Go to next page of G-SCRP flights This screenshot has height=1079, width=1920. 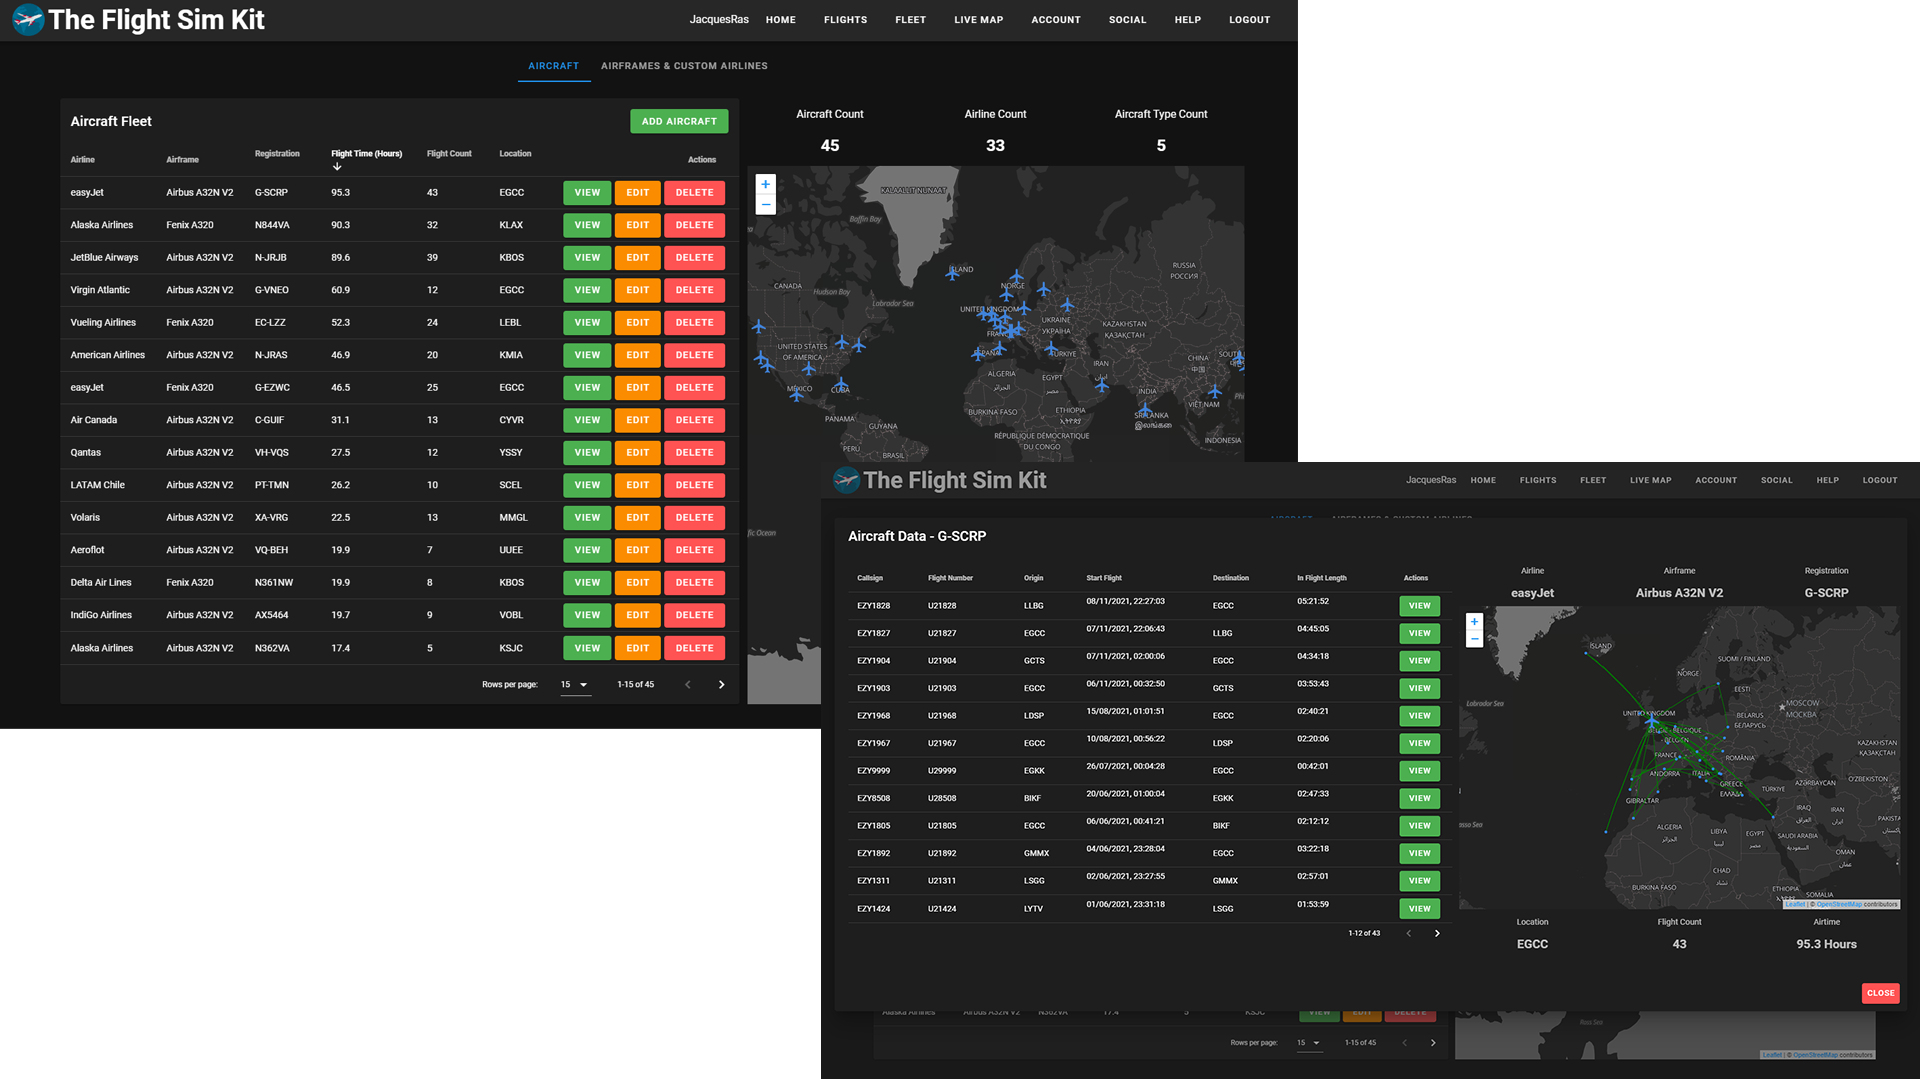(1437, 933)
